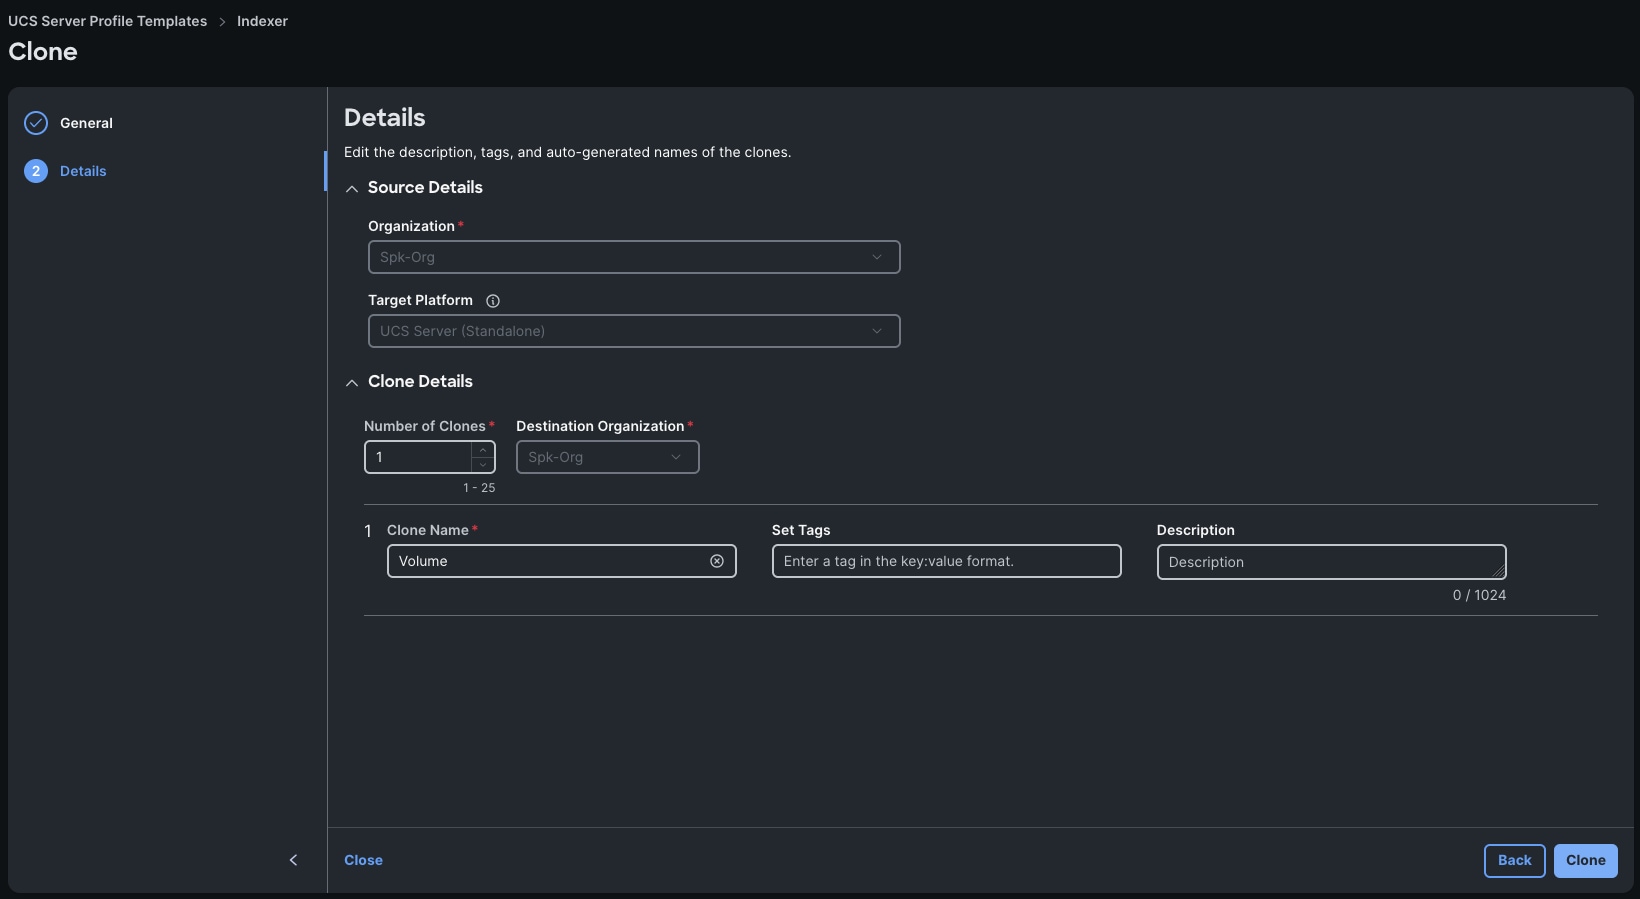Select the Details step in sidebar

click(x=83, y=171)
